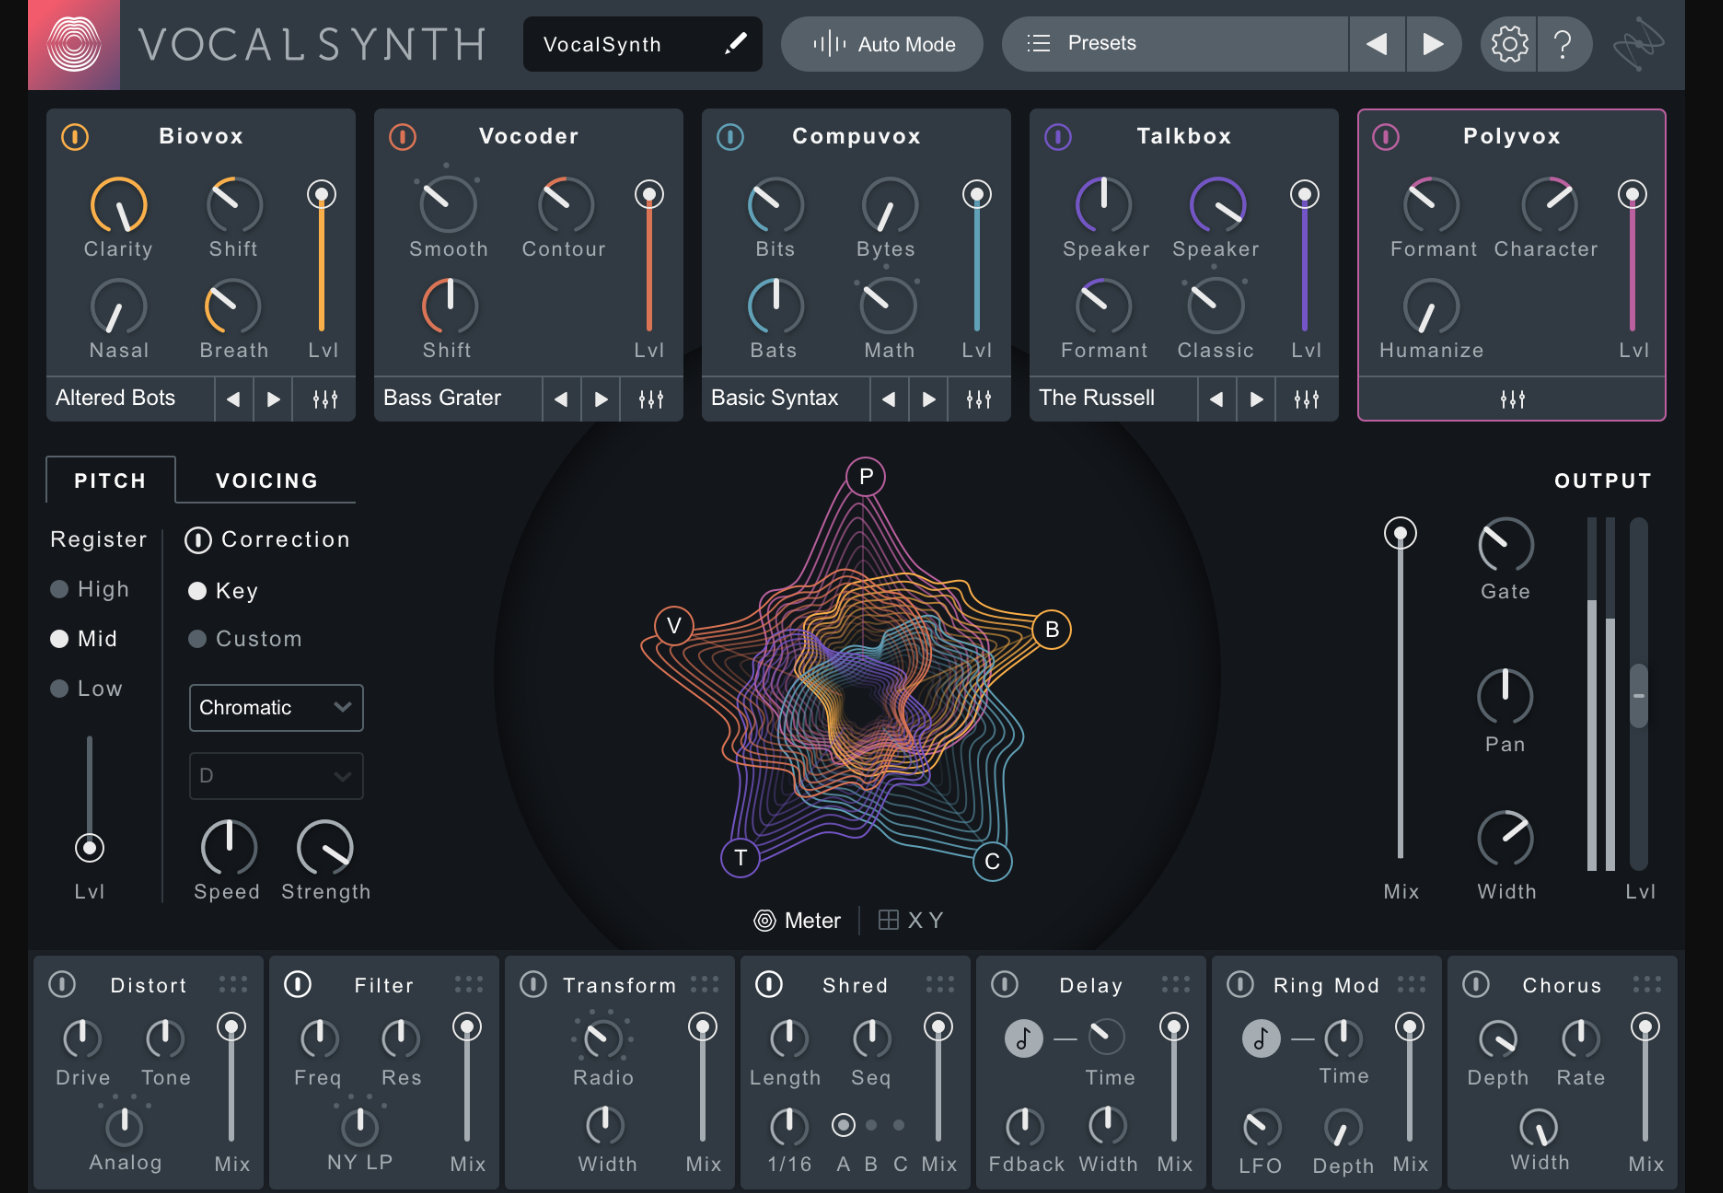Switch to the Voicing tab
The height and width of the screenshot is (1193, 1723).
267,481
